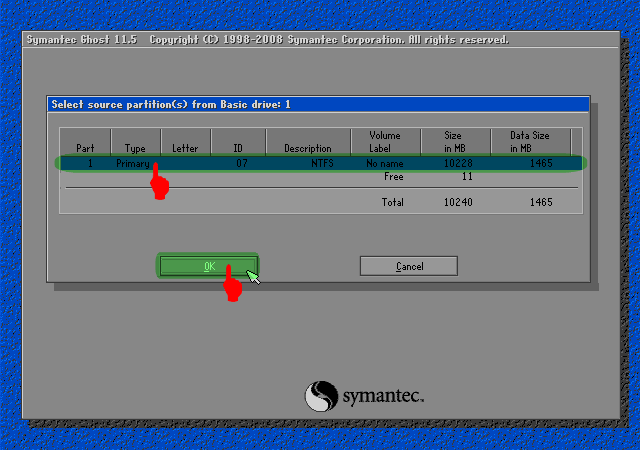Click the Symantec Ghost 11.5 title text

coord(82,40)
